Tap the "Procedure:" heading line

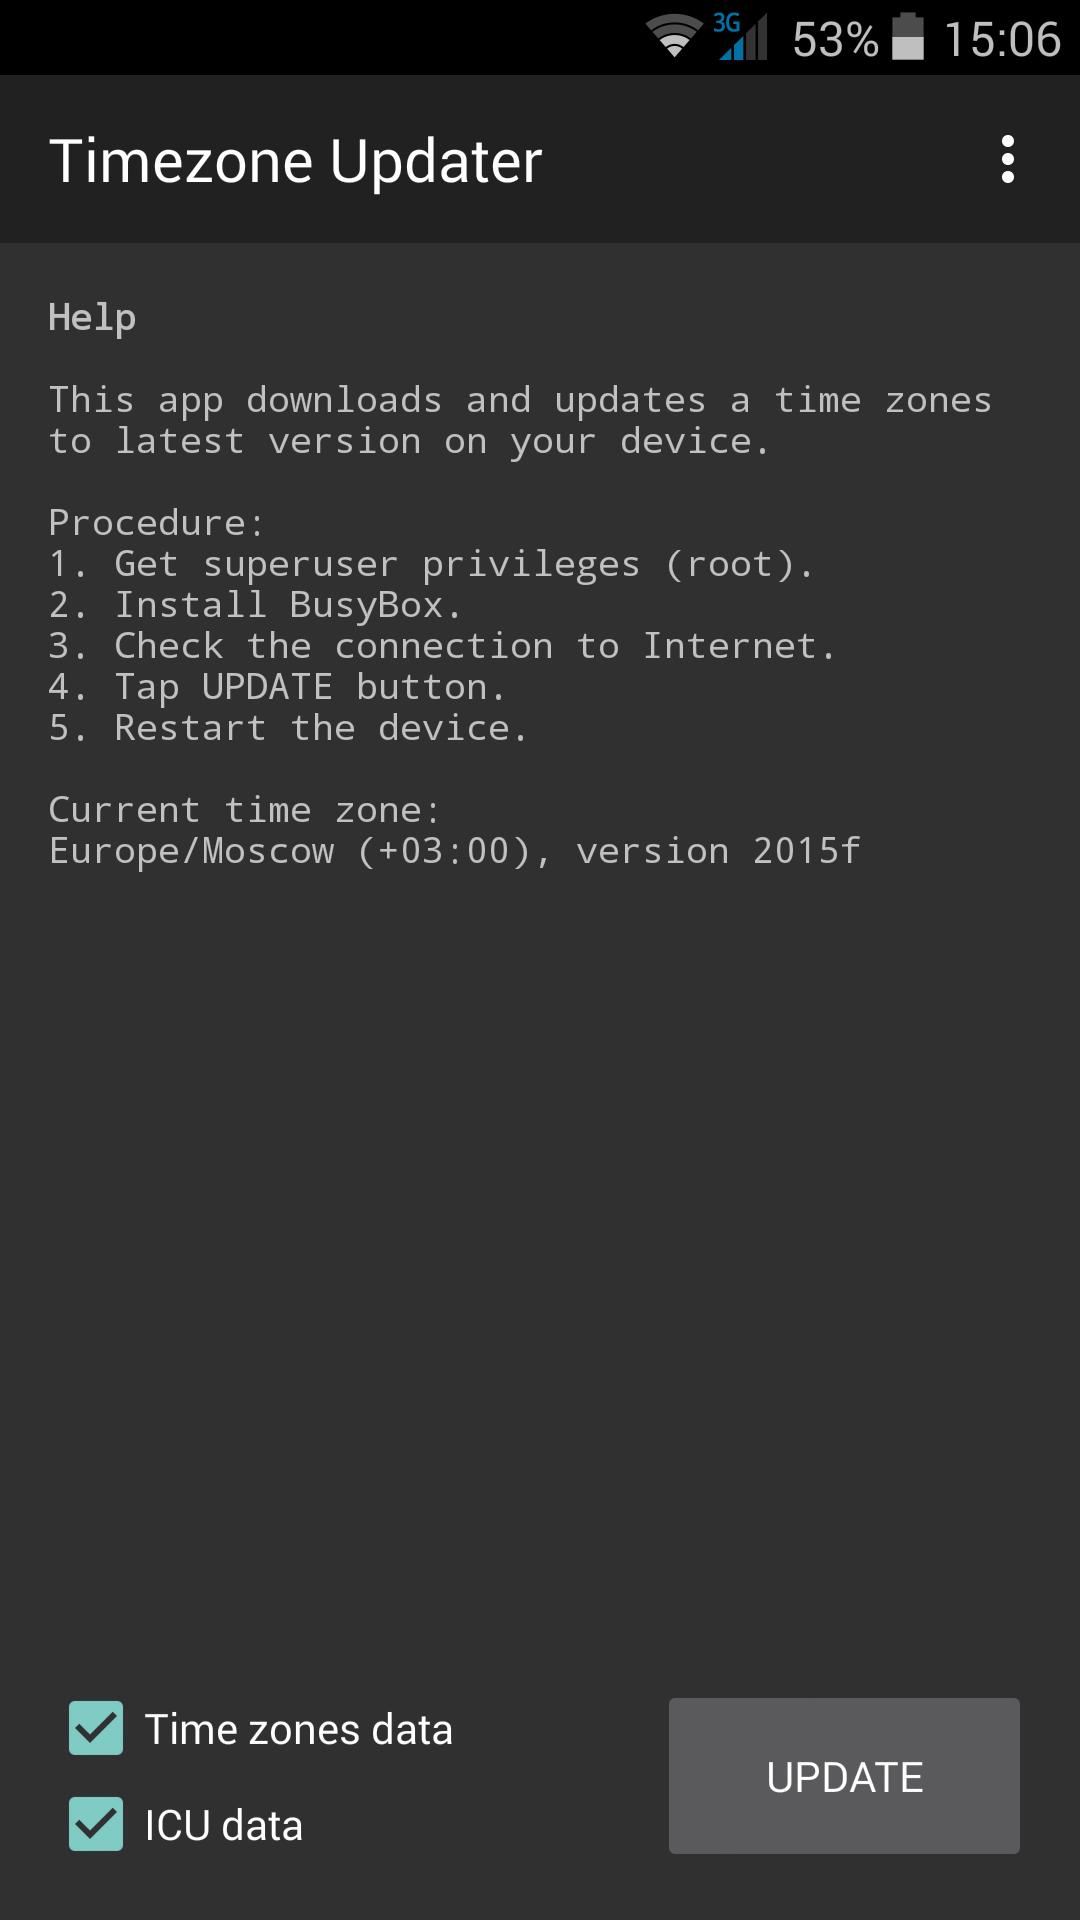click(x=156, y=523)
